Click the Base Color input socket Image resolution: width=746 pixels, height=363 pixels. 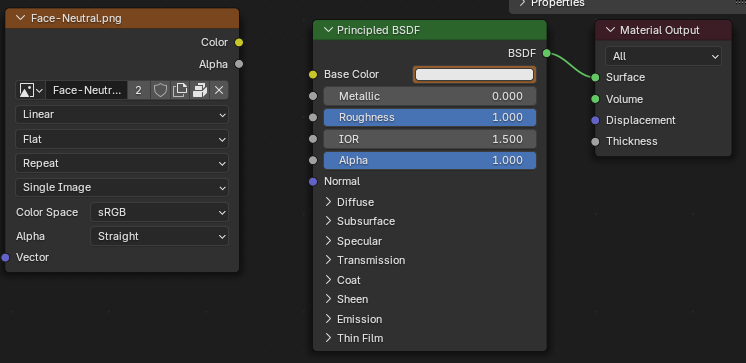[x=313, y=74]
